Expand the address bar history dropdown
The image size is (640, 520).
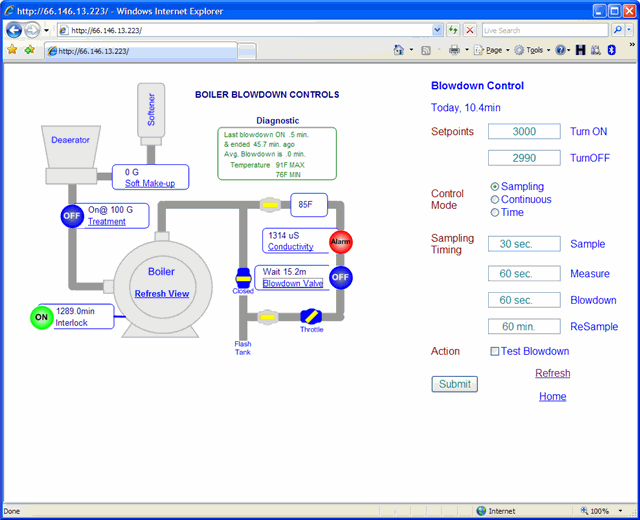pyautogui.click(x=437, y=31)
